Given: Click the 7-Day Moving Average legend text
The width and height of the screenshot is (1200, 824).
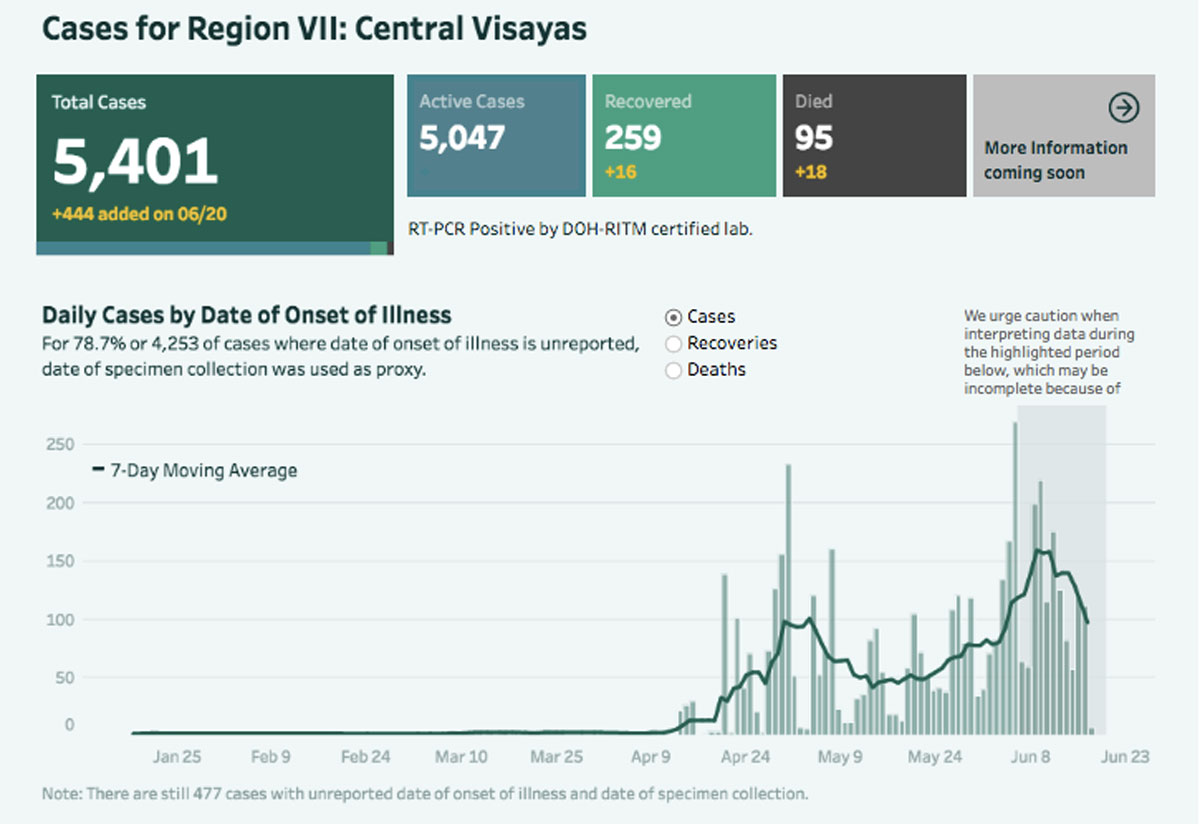Looking at the screenshot, I should 203,470.
